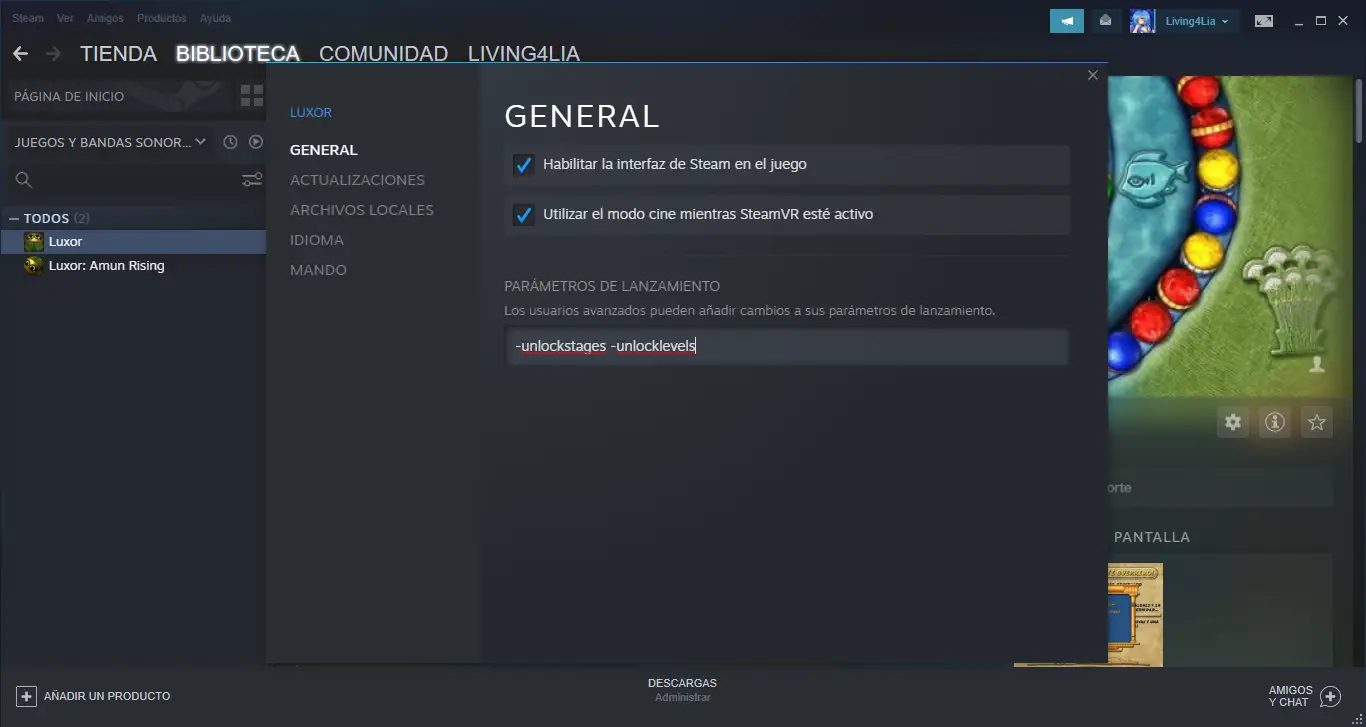Screen dimensions: 1366x727
Task: Open the Steam announcements megaphone icon
Action: 1067,21
